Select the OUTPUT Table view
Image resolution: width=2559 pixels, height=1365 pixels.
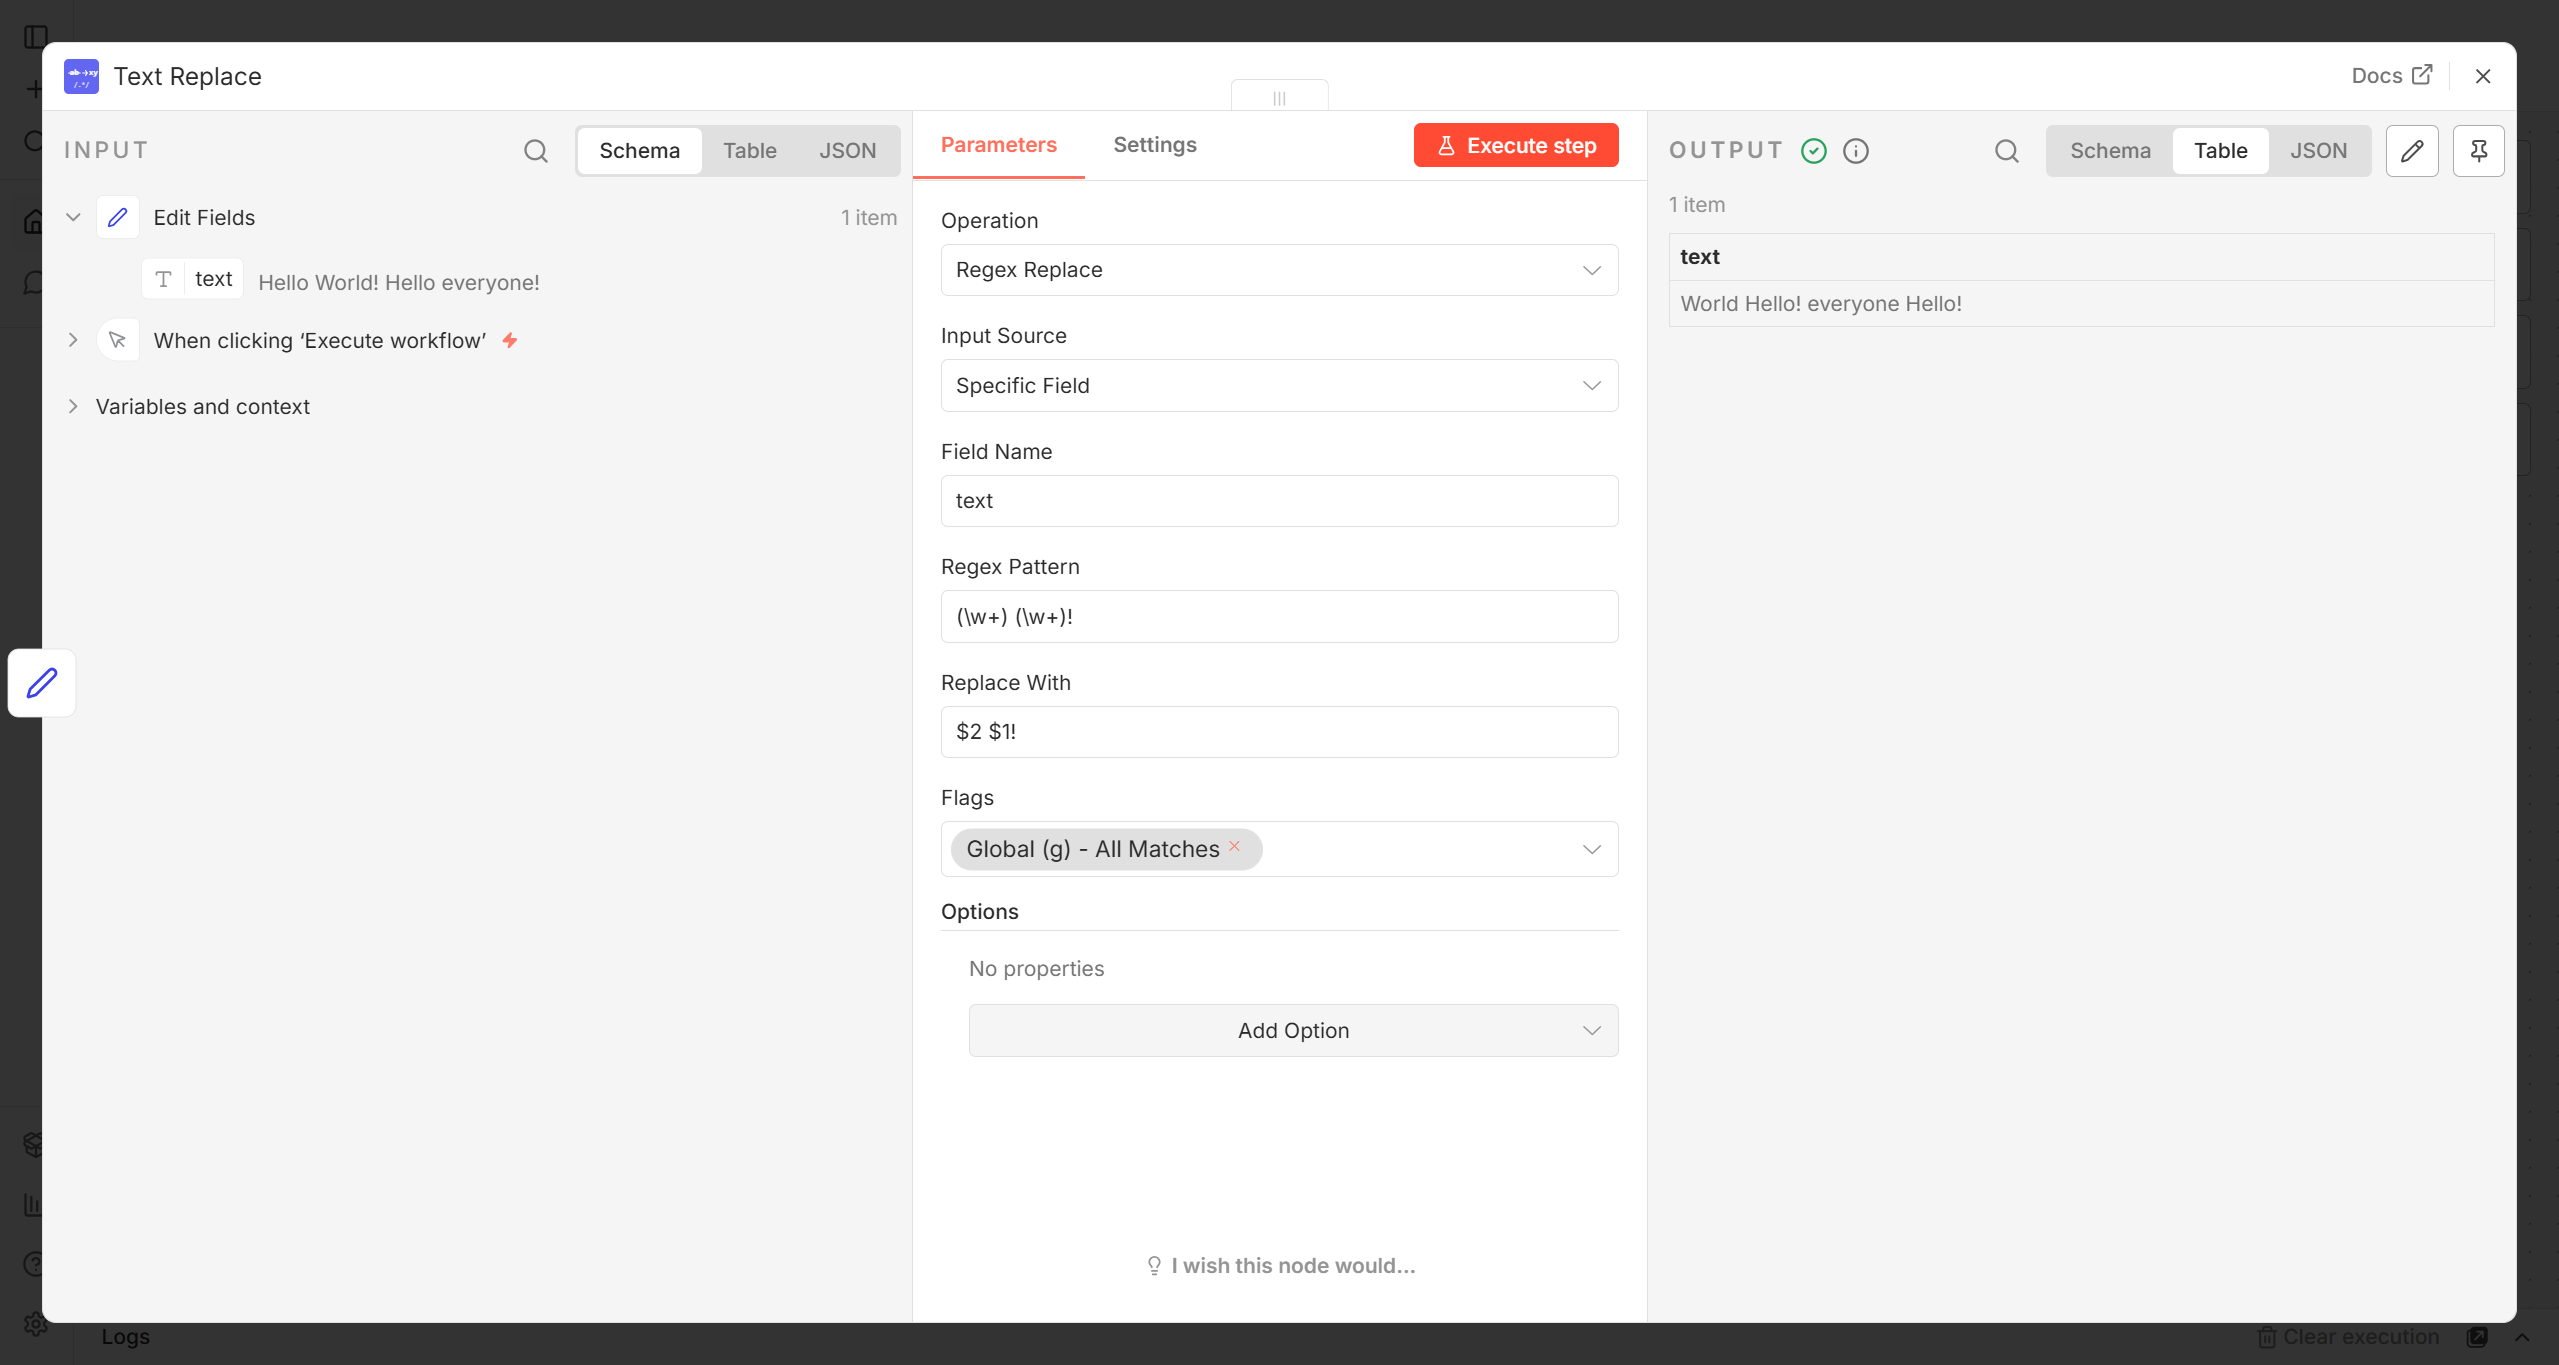click(2220, 151)
